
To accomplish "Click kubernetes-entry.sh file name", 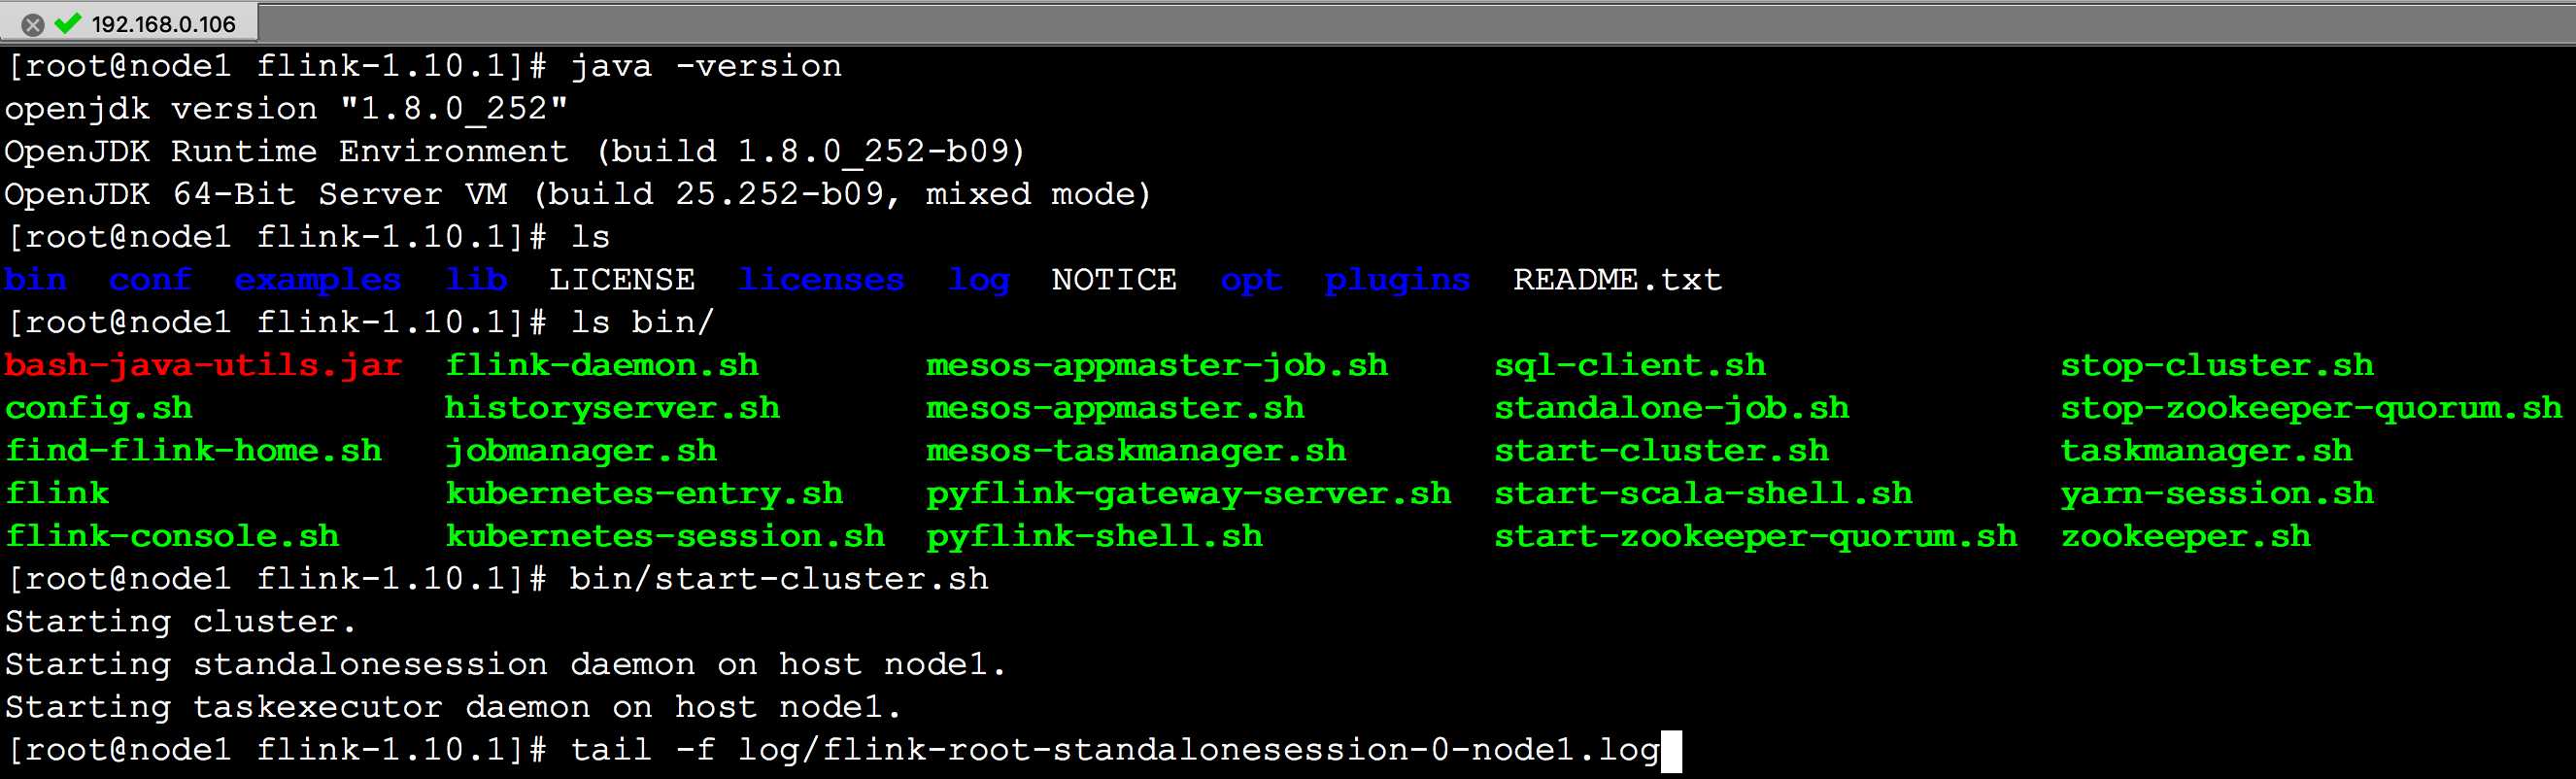I will [x=644, y=495].
